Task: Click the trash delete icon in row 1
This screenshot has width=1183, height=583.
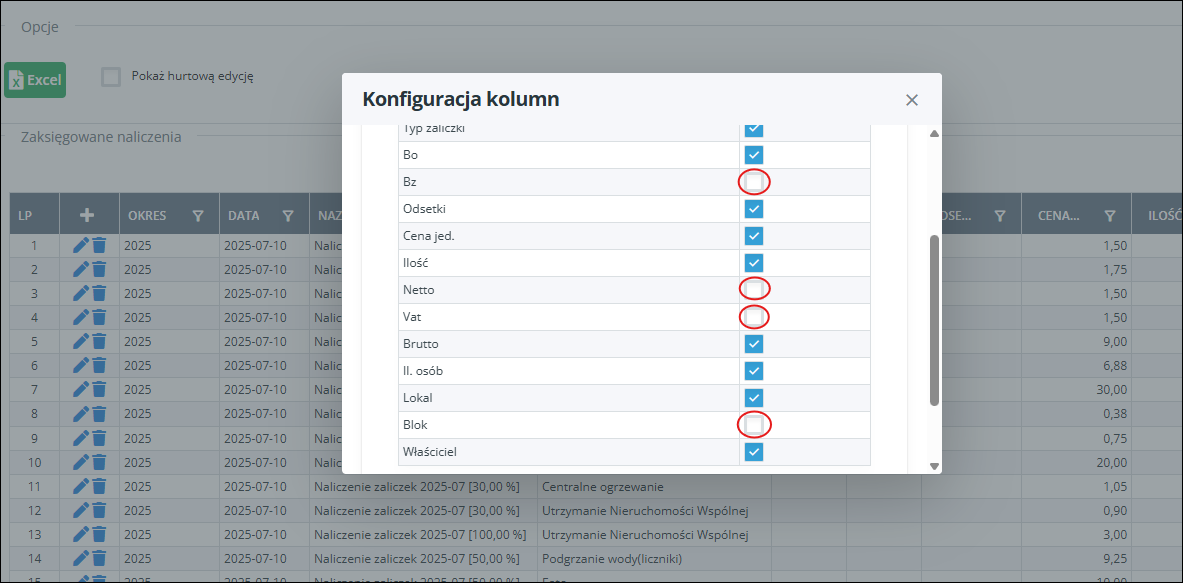Action: point(99,246)
